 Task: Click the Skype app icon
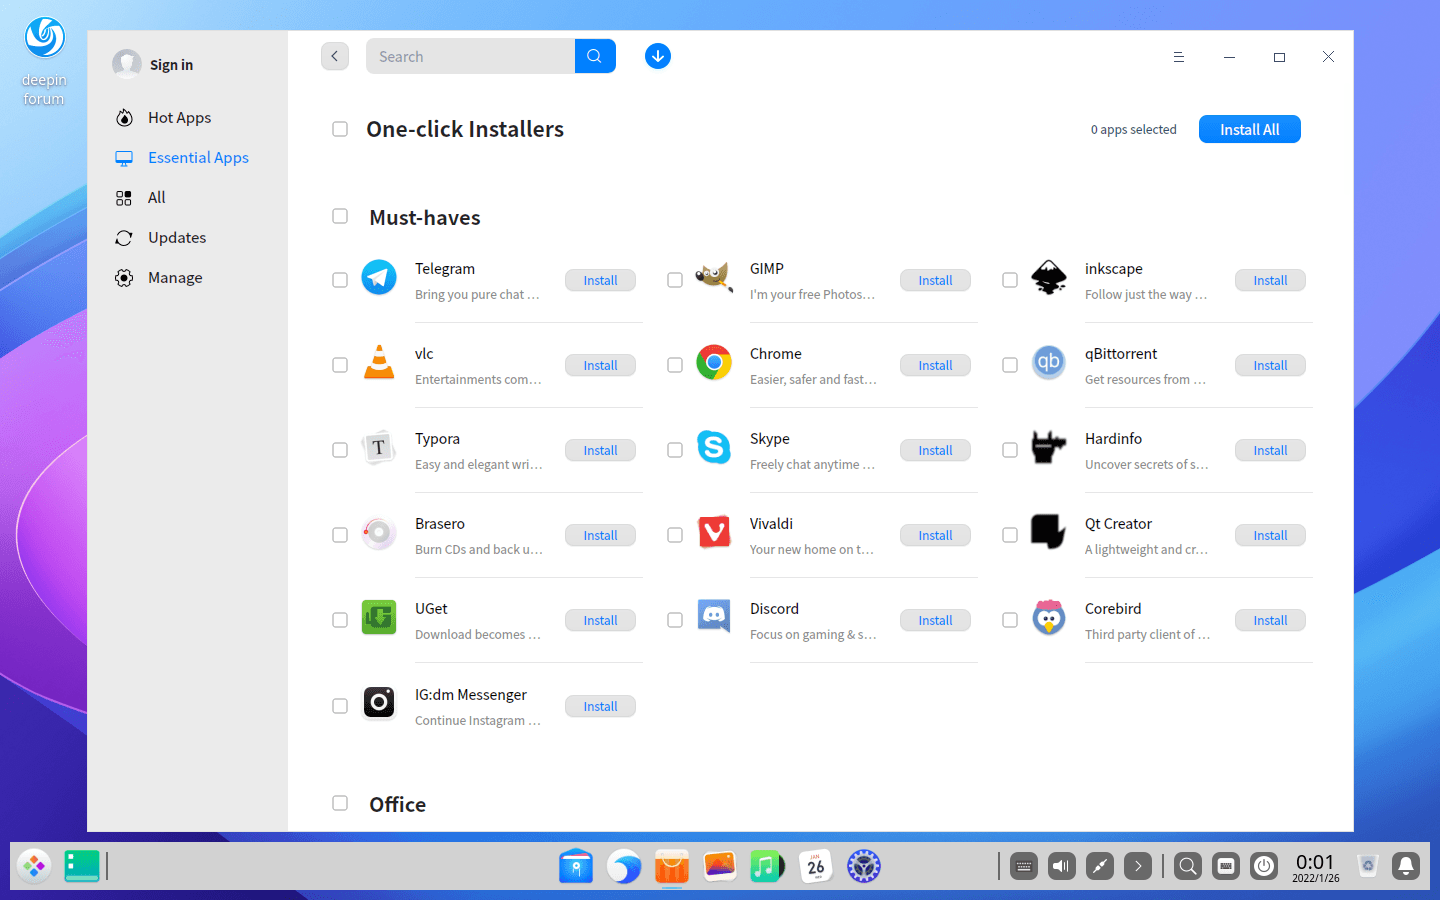(714, 447)
